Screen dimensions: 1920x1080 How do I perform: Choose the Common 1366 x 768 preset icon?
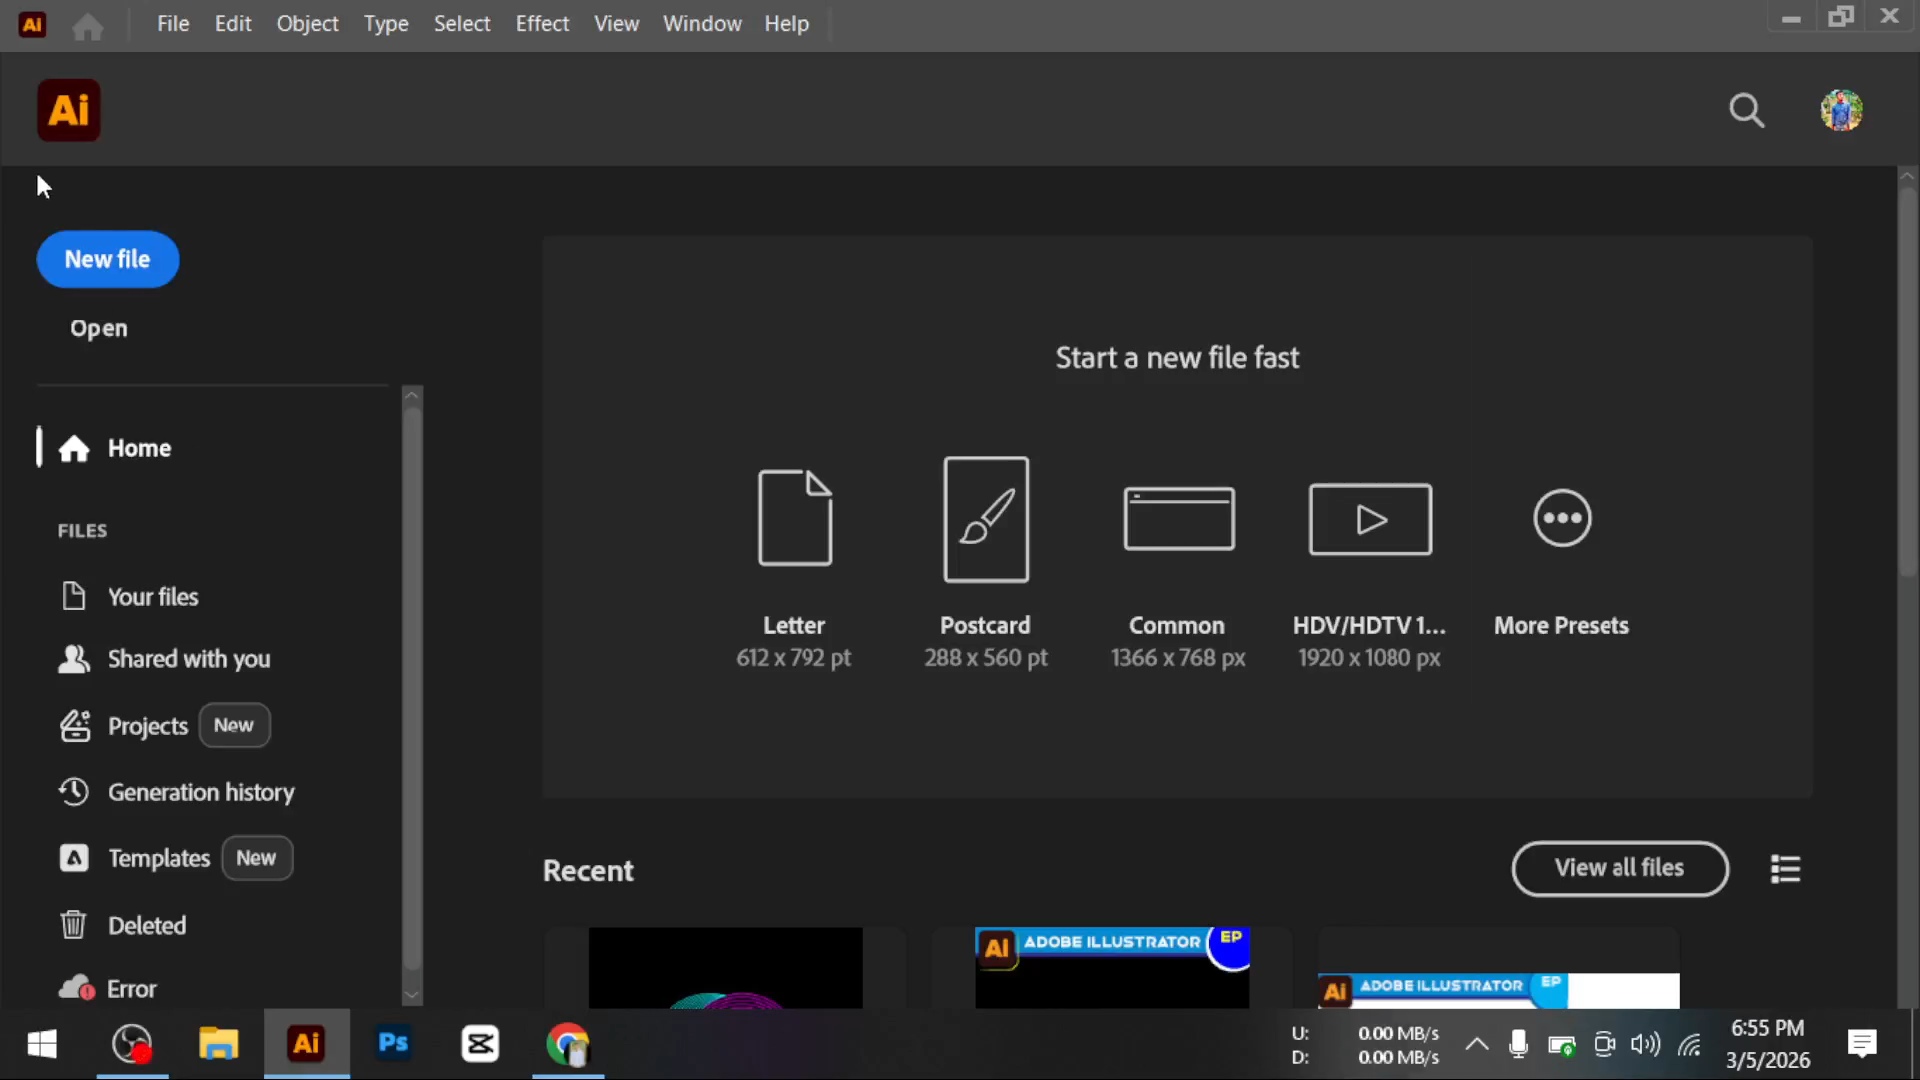[x=1179, y=518]
